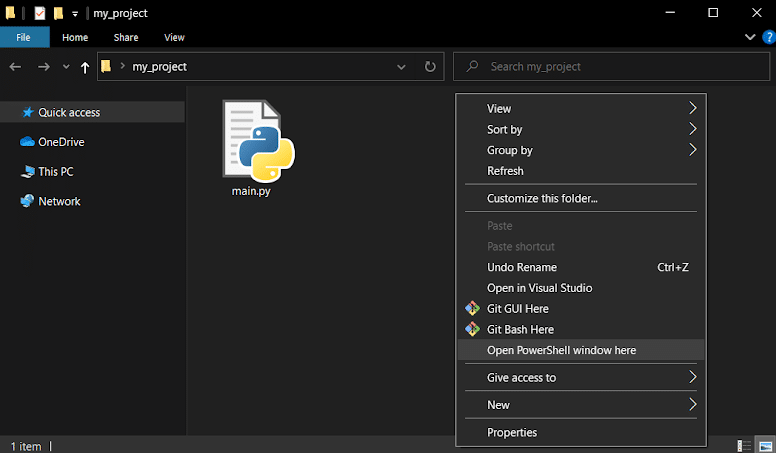Click the This PC computer icon
Viewport: 776px width, 453px height.
tap(27, 172)
